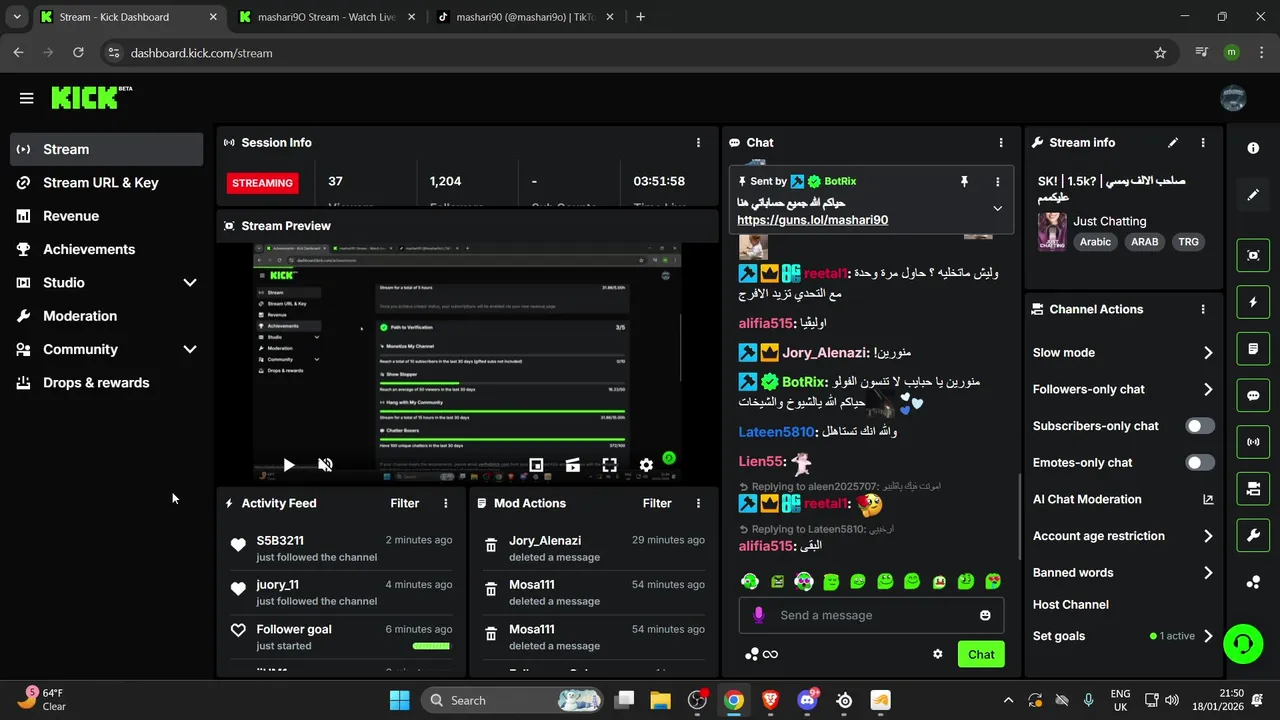Open Account age restriction arrow

pyautogui.click(x=1208, y=537)
